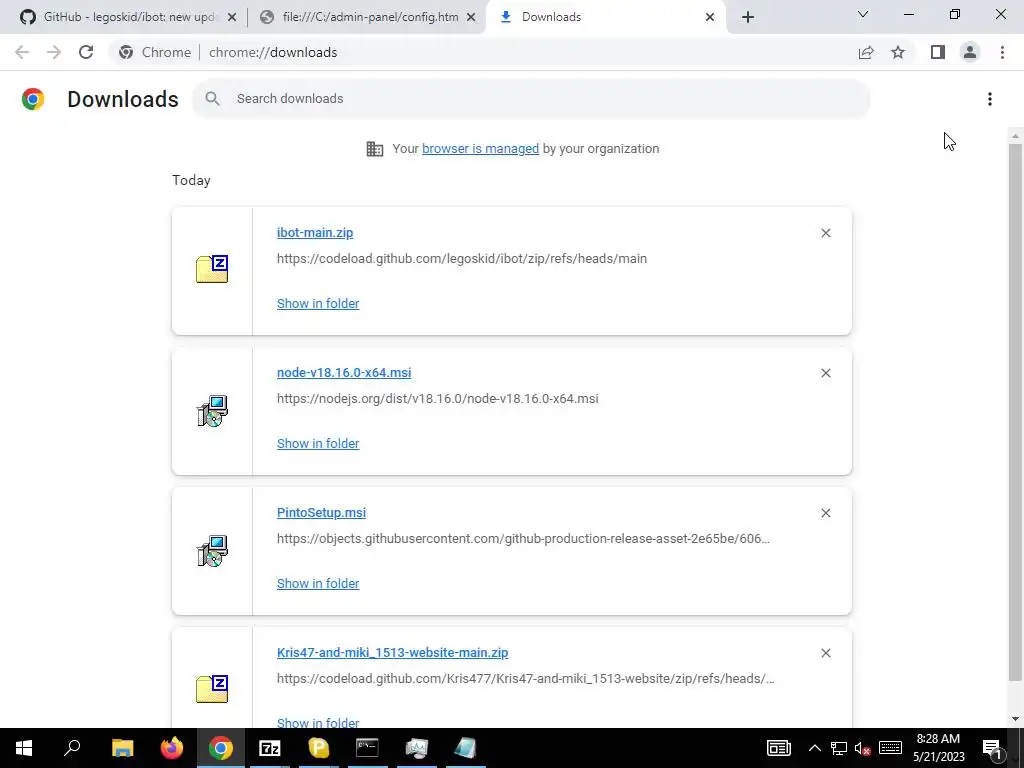The width and height of the screenshot is (1024, 768).
Task: Click the back navigation arrow
Action: (22, 52)
